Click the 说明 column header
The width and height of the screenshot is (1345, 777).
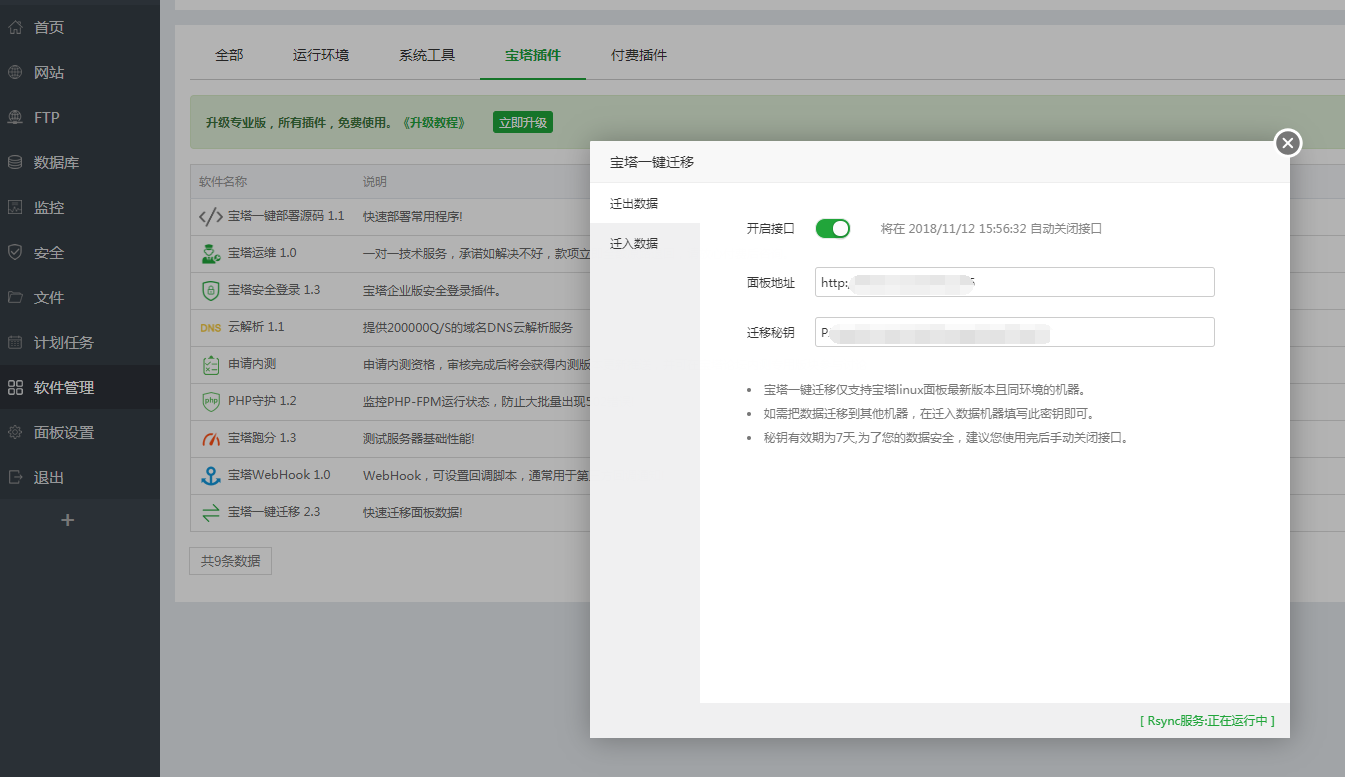pos(374,182)
